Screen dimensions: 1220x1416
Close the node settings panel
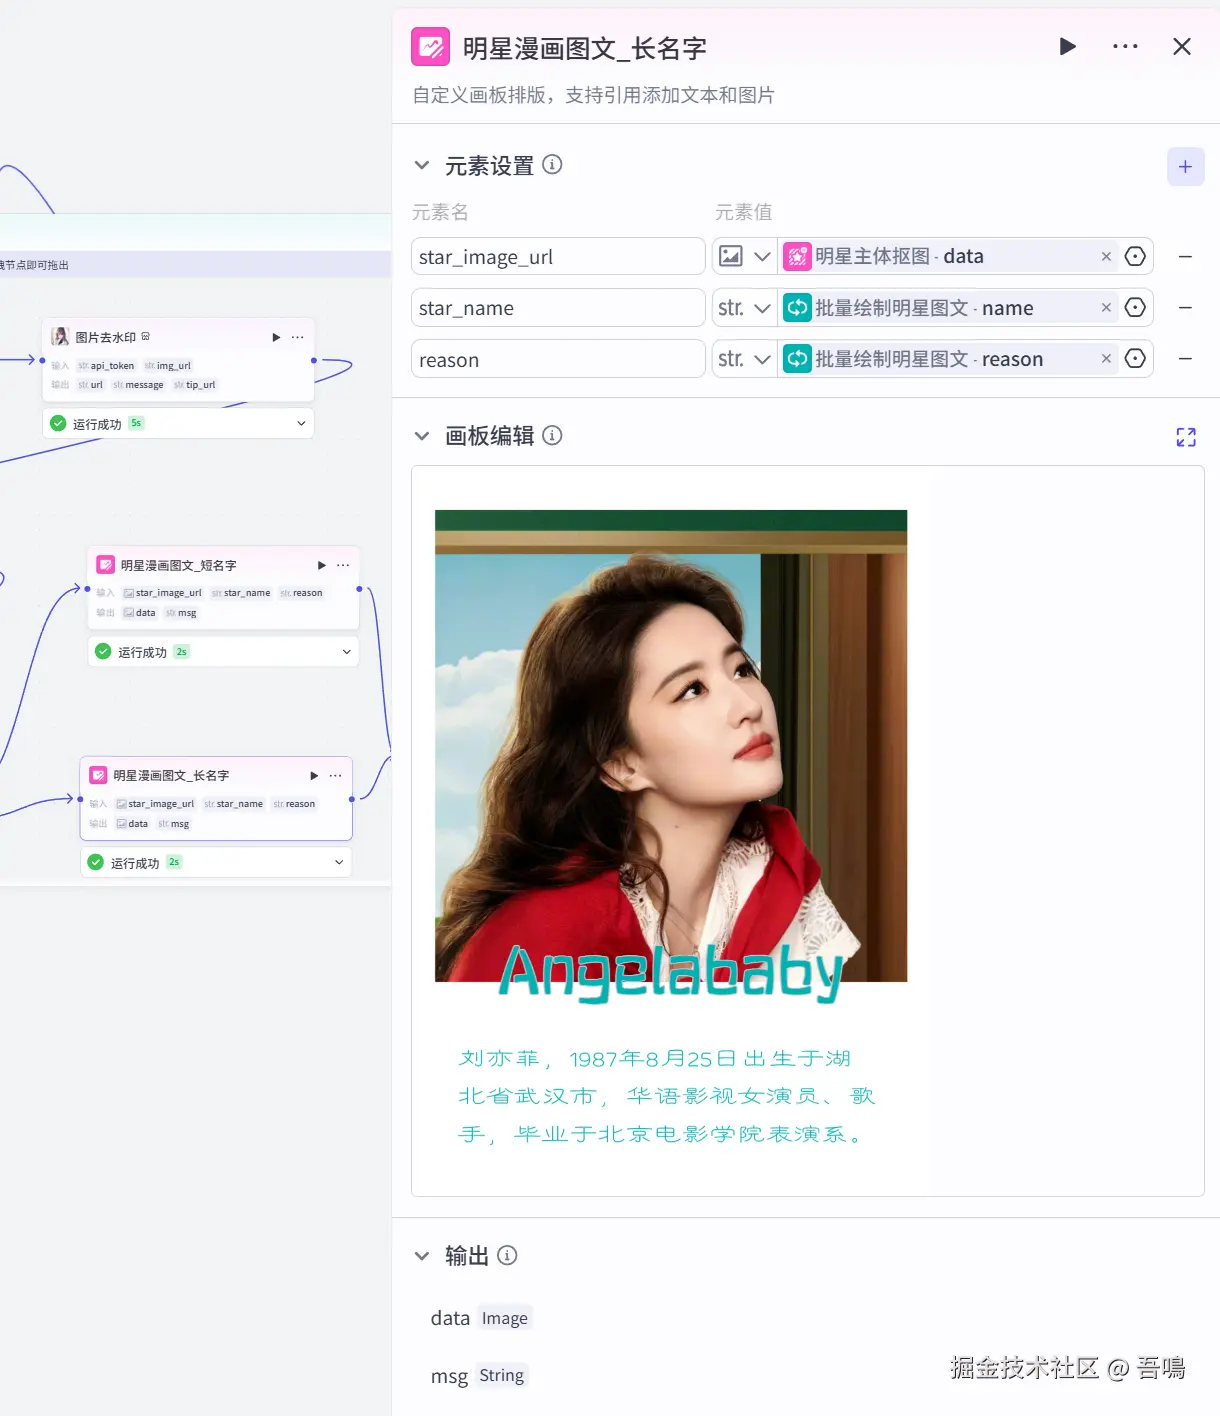[1182, 46]
